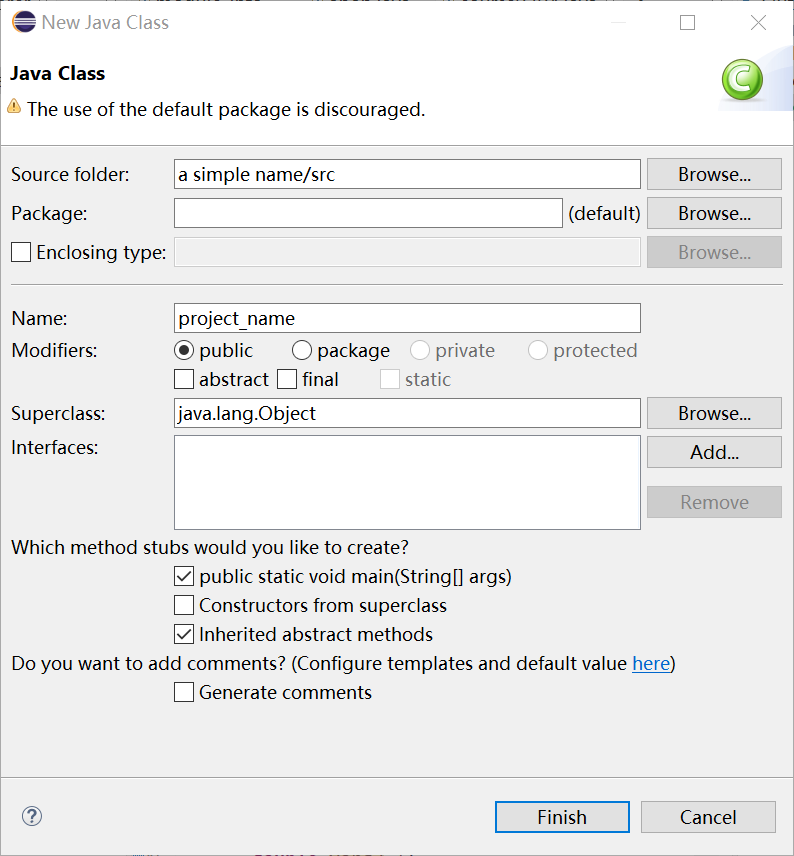Click the Remove interface button

[714, 502]
